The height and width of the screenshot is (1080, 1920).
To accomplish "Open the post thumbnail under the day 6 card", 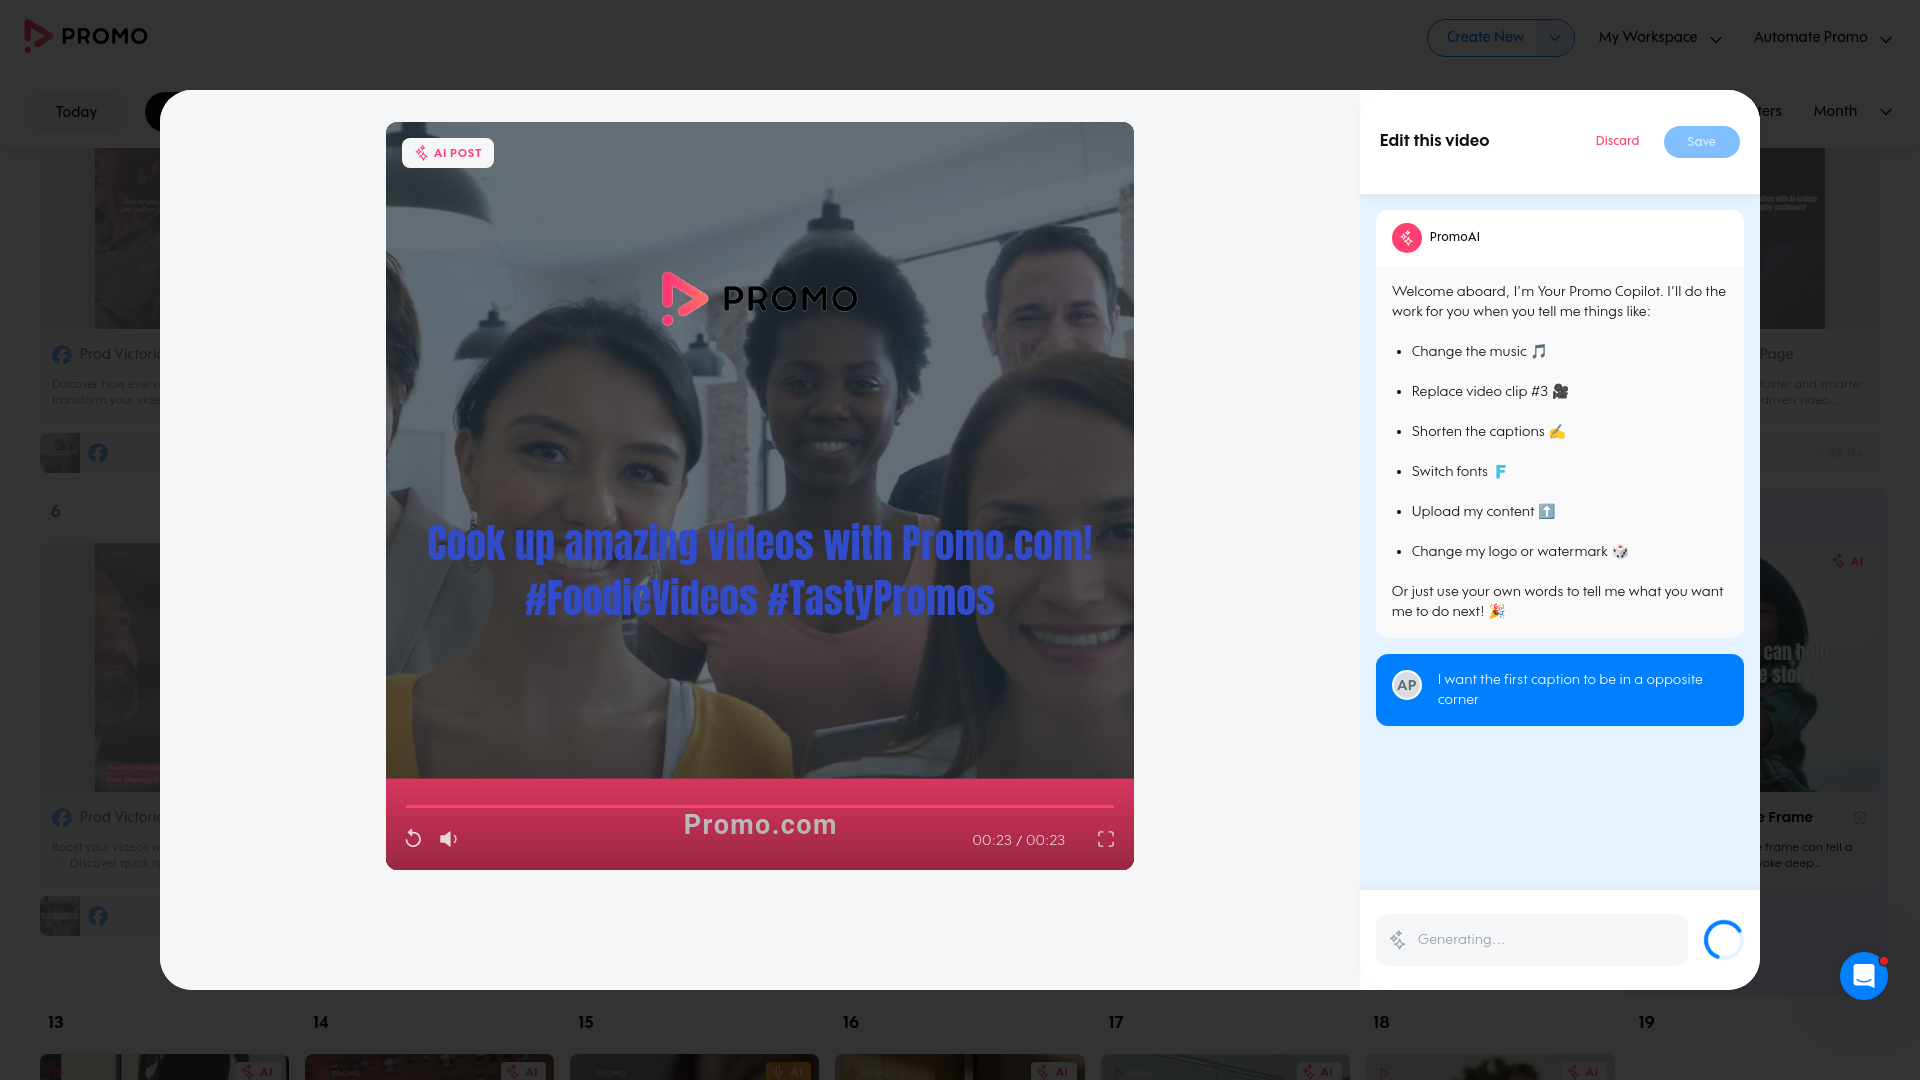I will click(60, 916).
